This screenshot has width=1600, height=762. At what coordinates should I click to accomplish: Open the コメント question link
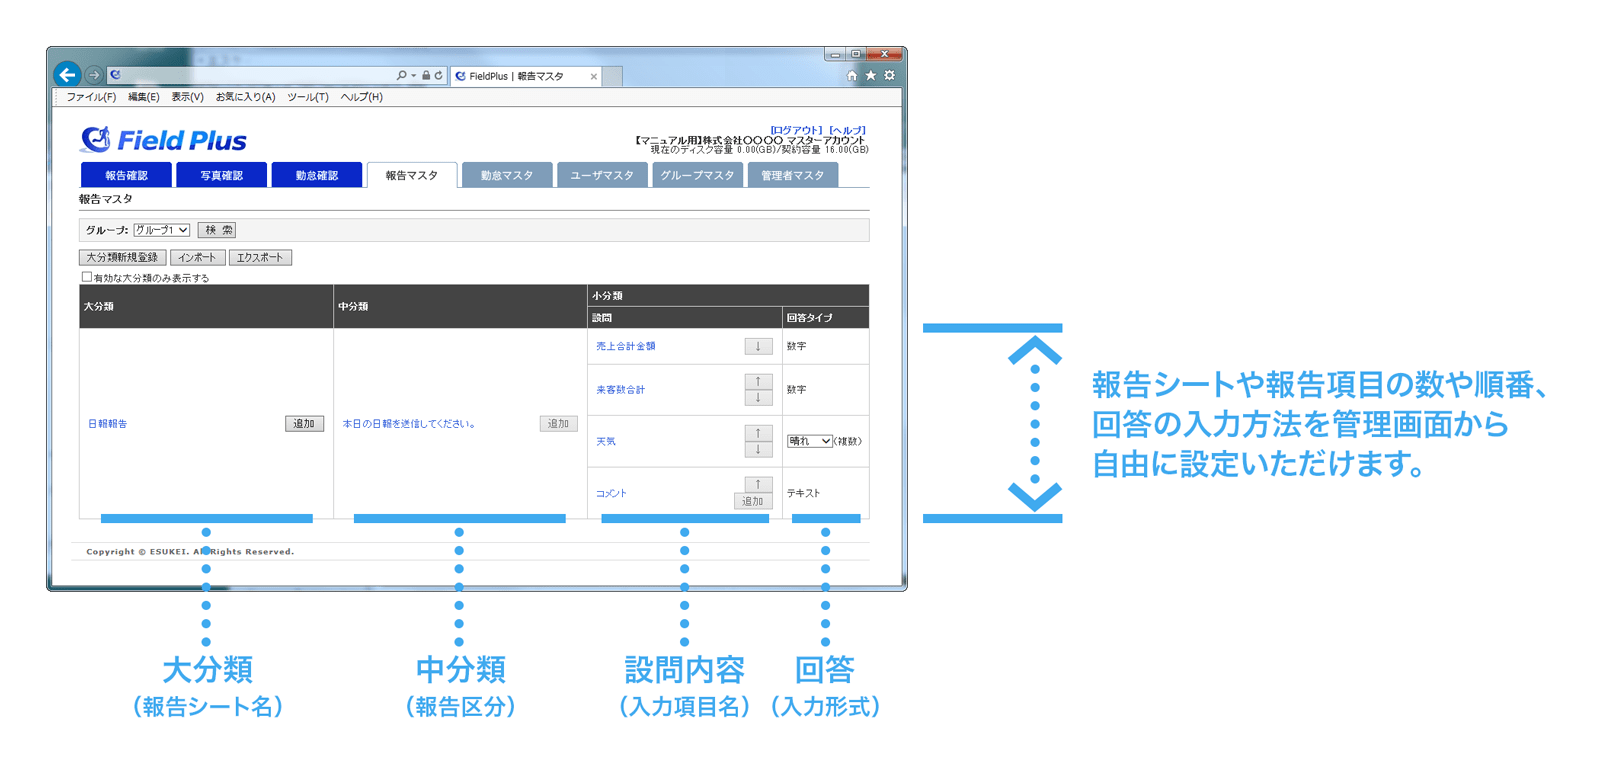(611, 494)
